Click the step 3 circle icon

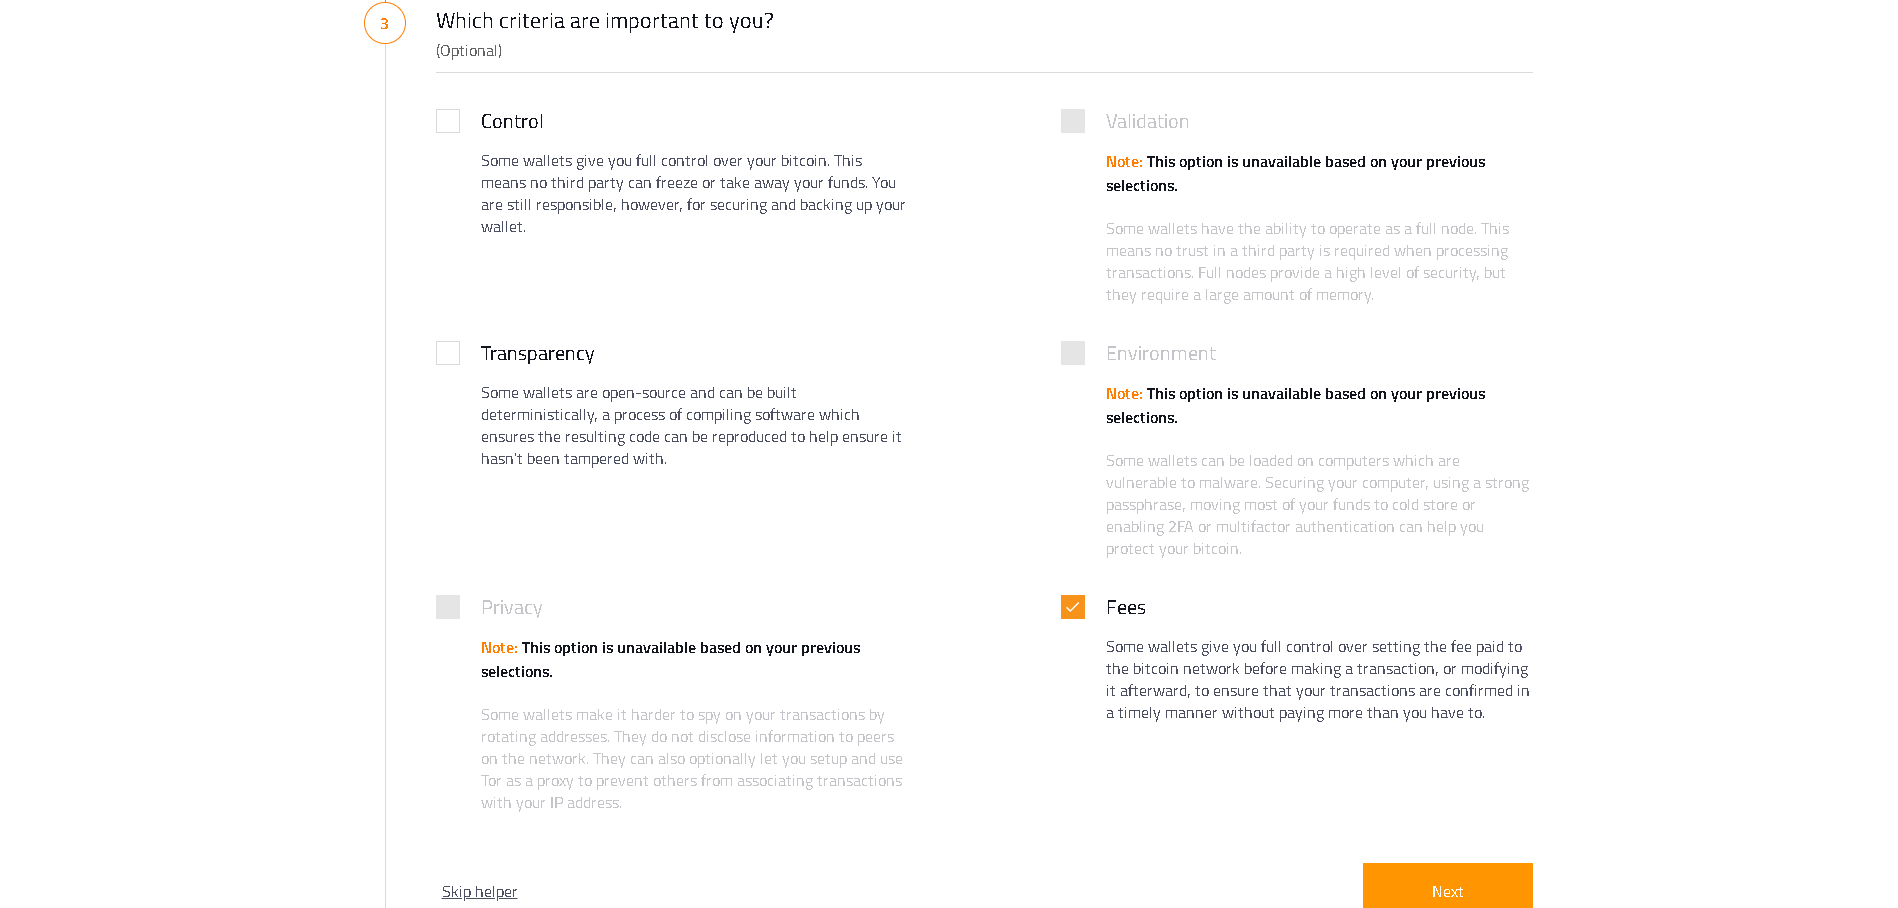(x=385, y=23)
